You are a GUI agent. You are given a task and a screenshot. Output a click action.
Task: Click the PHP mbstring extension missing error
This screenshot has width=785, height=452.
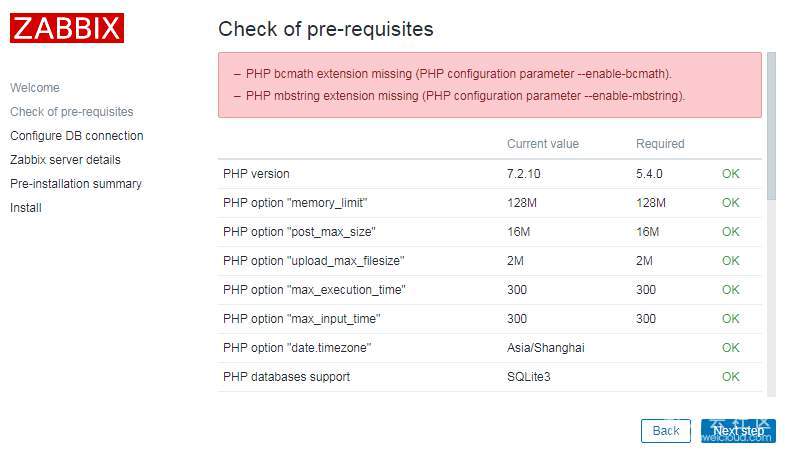(465, 96)
